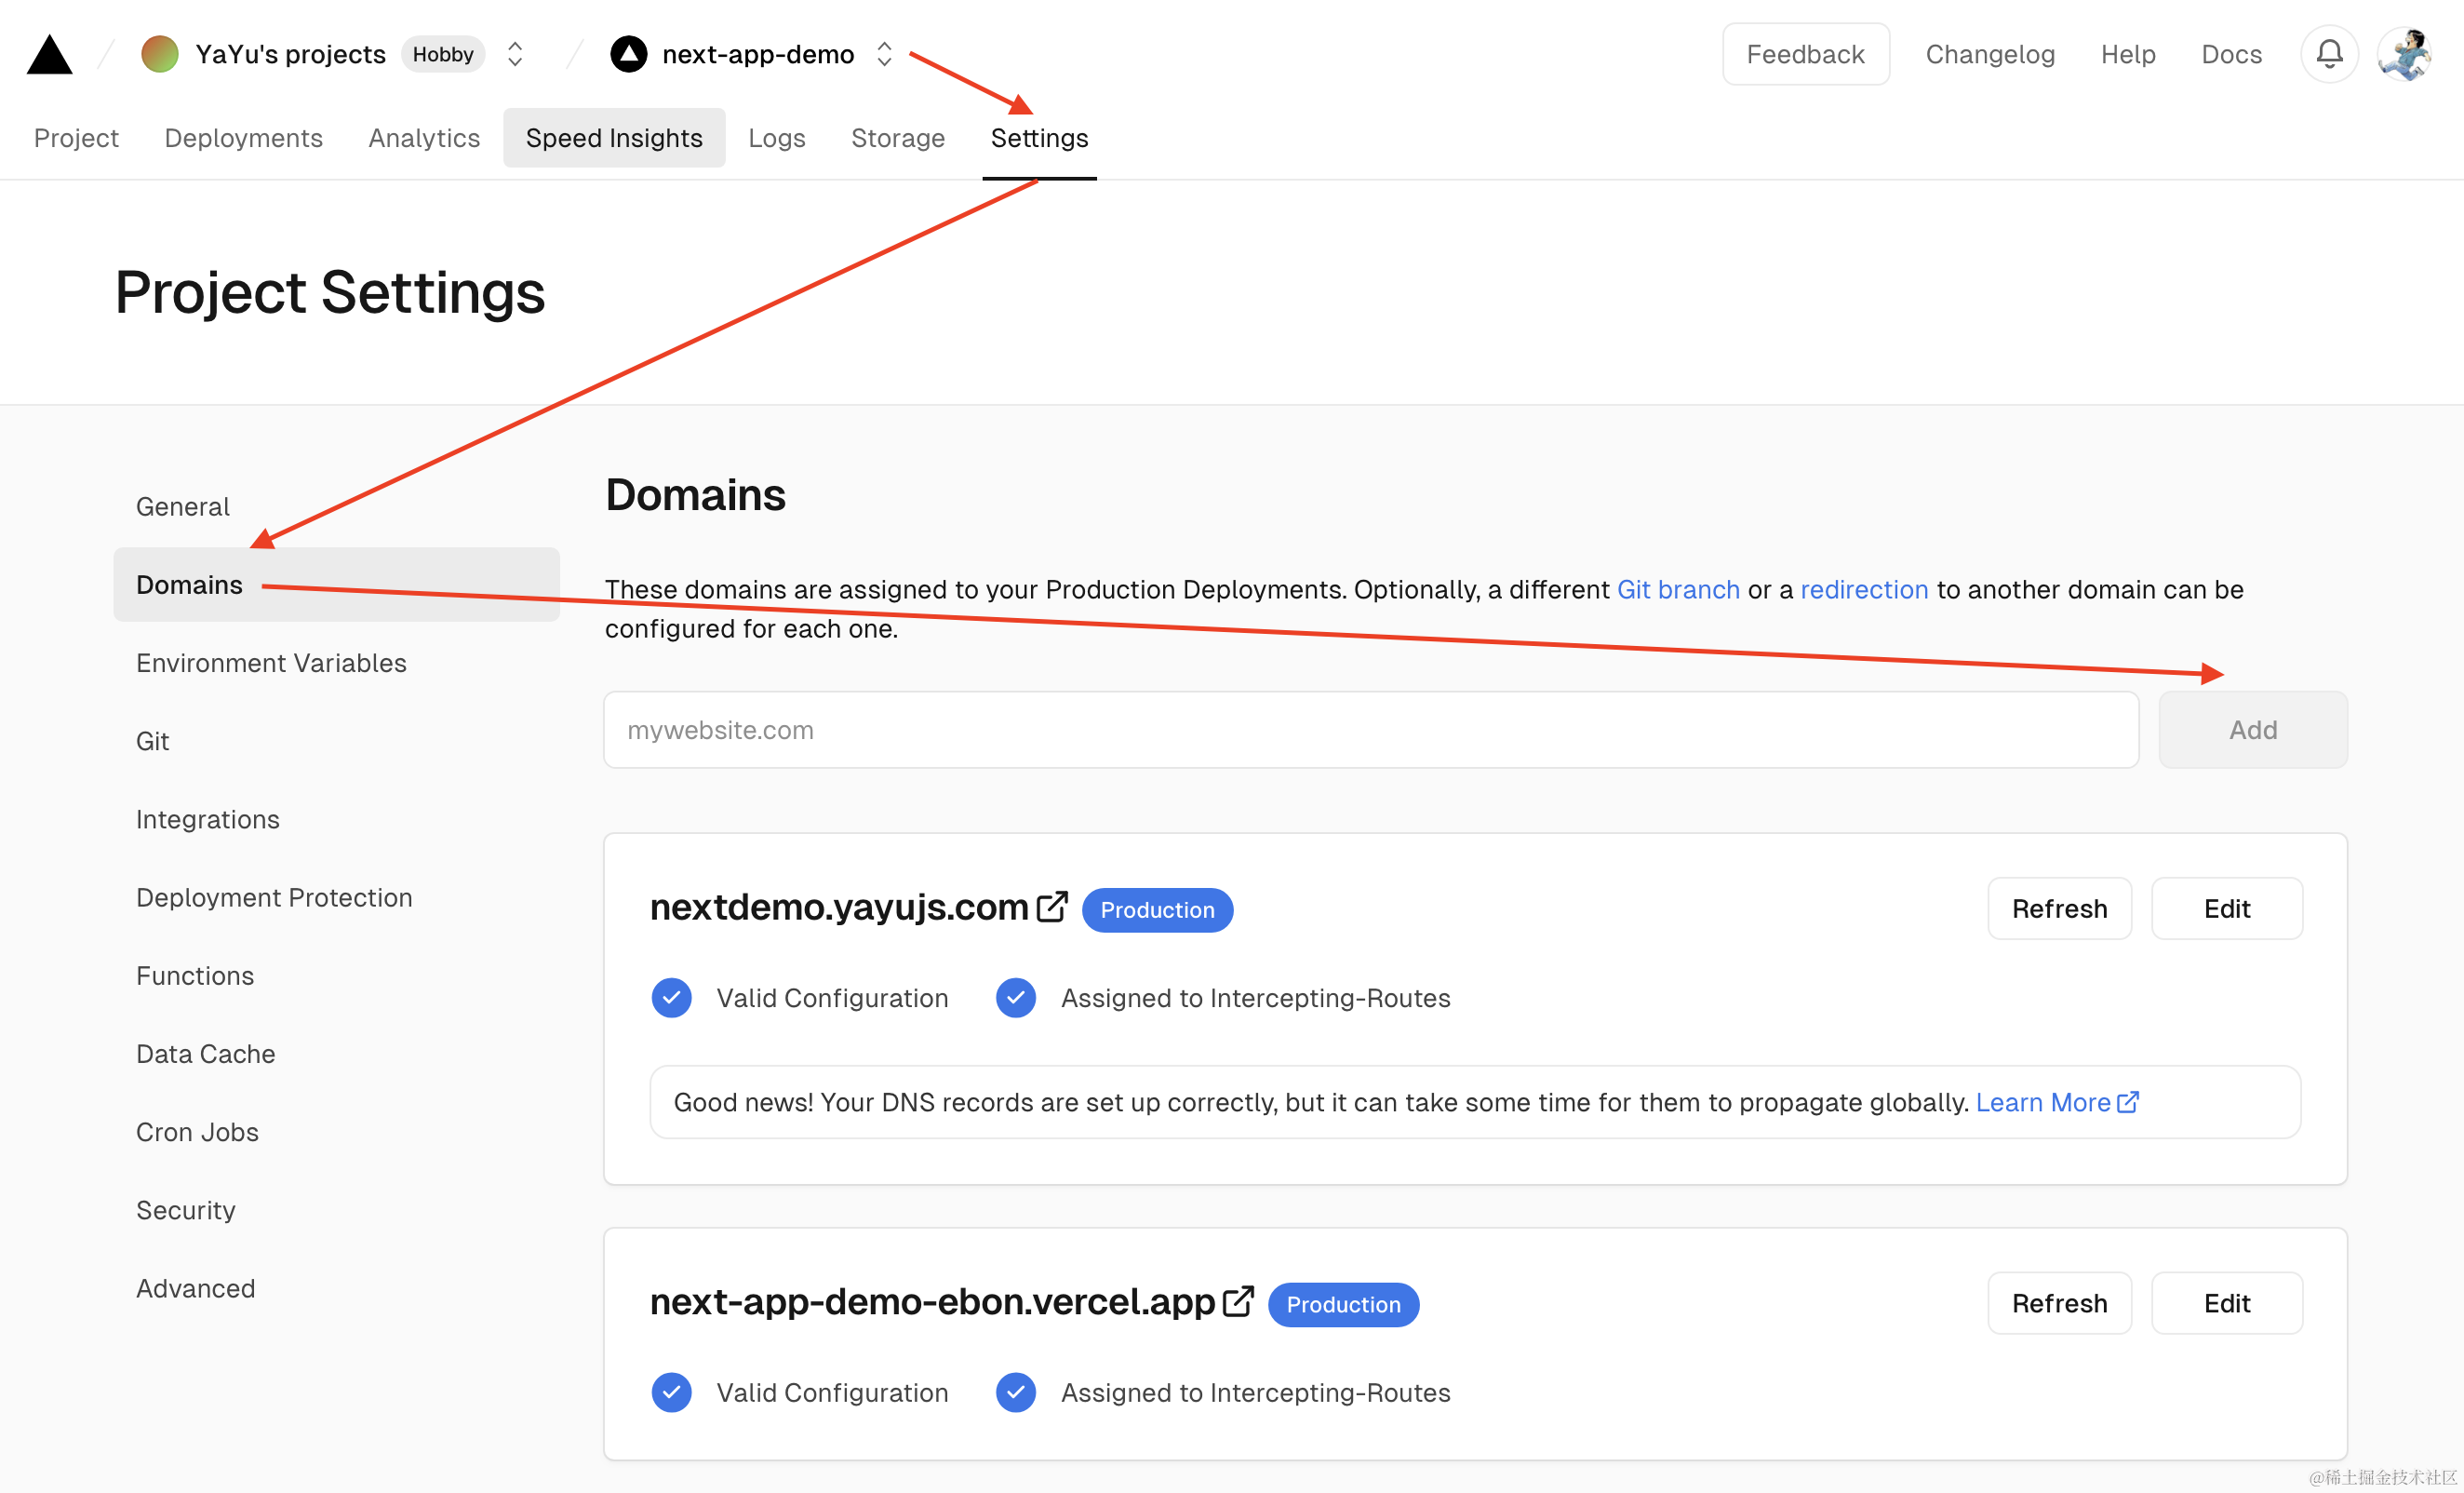Click the next-app-demo project icon
Screen dimensions: 2464x1493
[628, 54]
